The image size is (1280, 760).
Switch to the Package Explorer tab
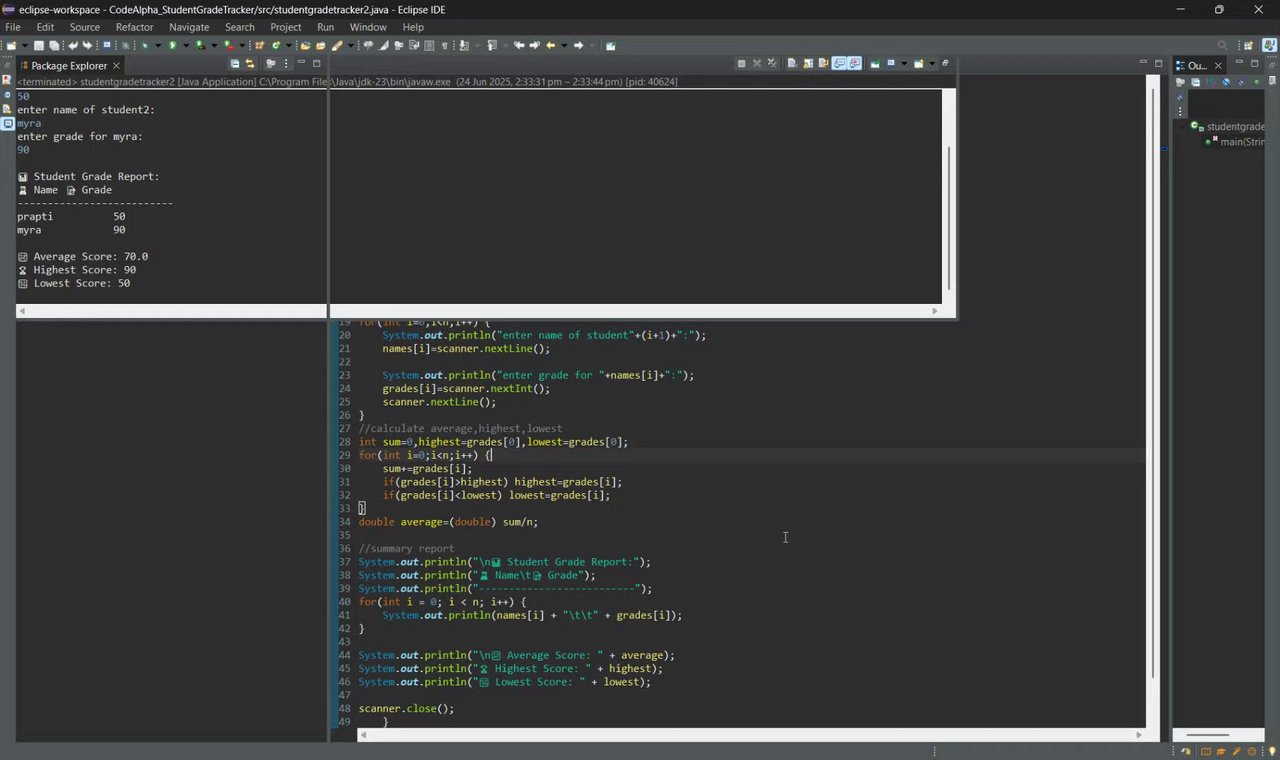pyautogui.click(x=68, y=65)
